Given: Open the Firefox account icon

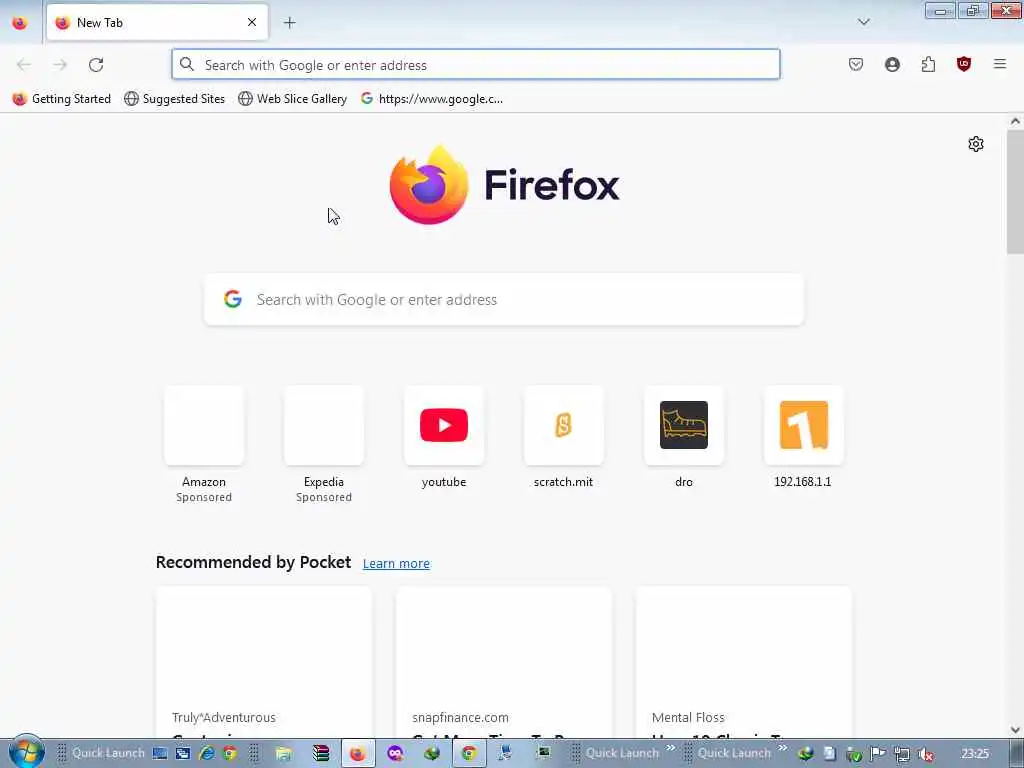Looking at the screenshot, I should (x=892, y=64).
